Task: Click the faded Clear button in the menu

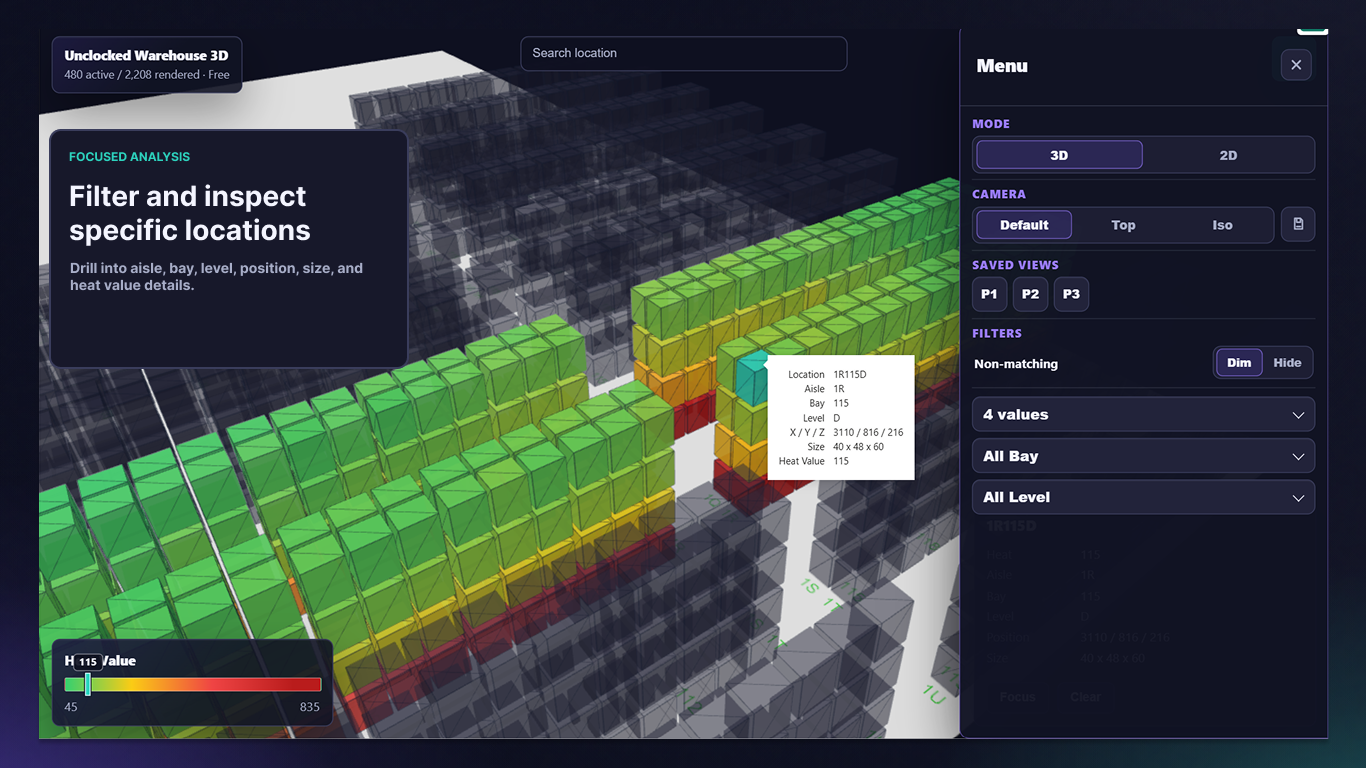Action: (x=1085, y=697)
